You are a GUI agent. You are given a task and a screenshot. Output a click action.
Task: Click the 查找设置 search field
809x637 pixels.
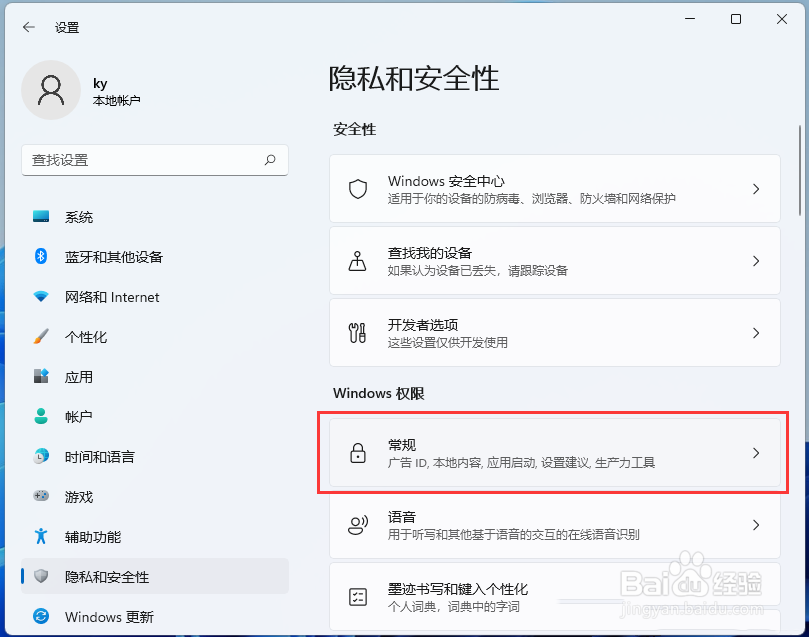click(155, 160)
